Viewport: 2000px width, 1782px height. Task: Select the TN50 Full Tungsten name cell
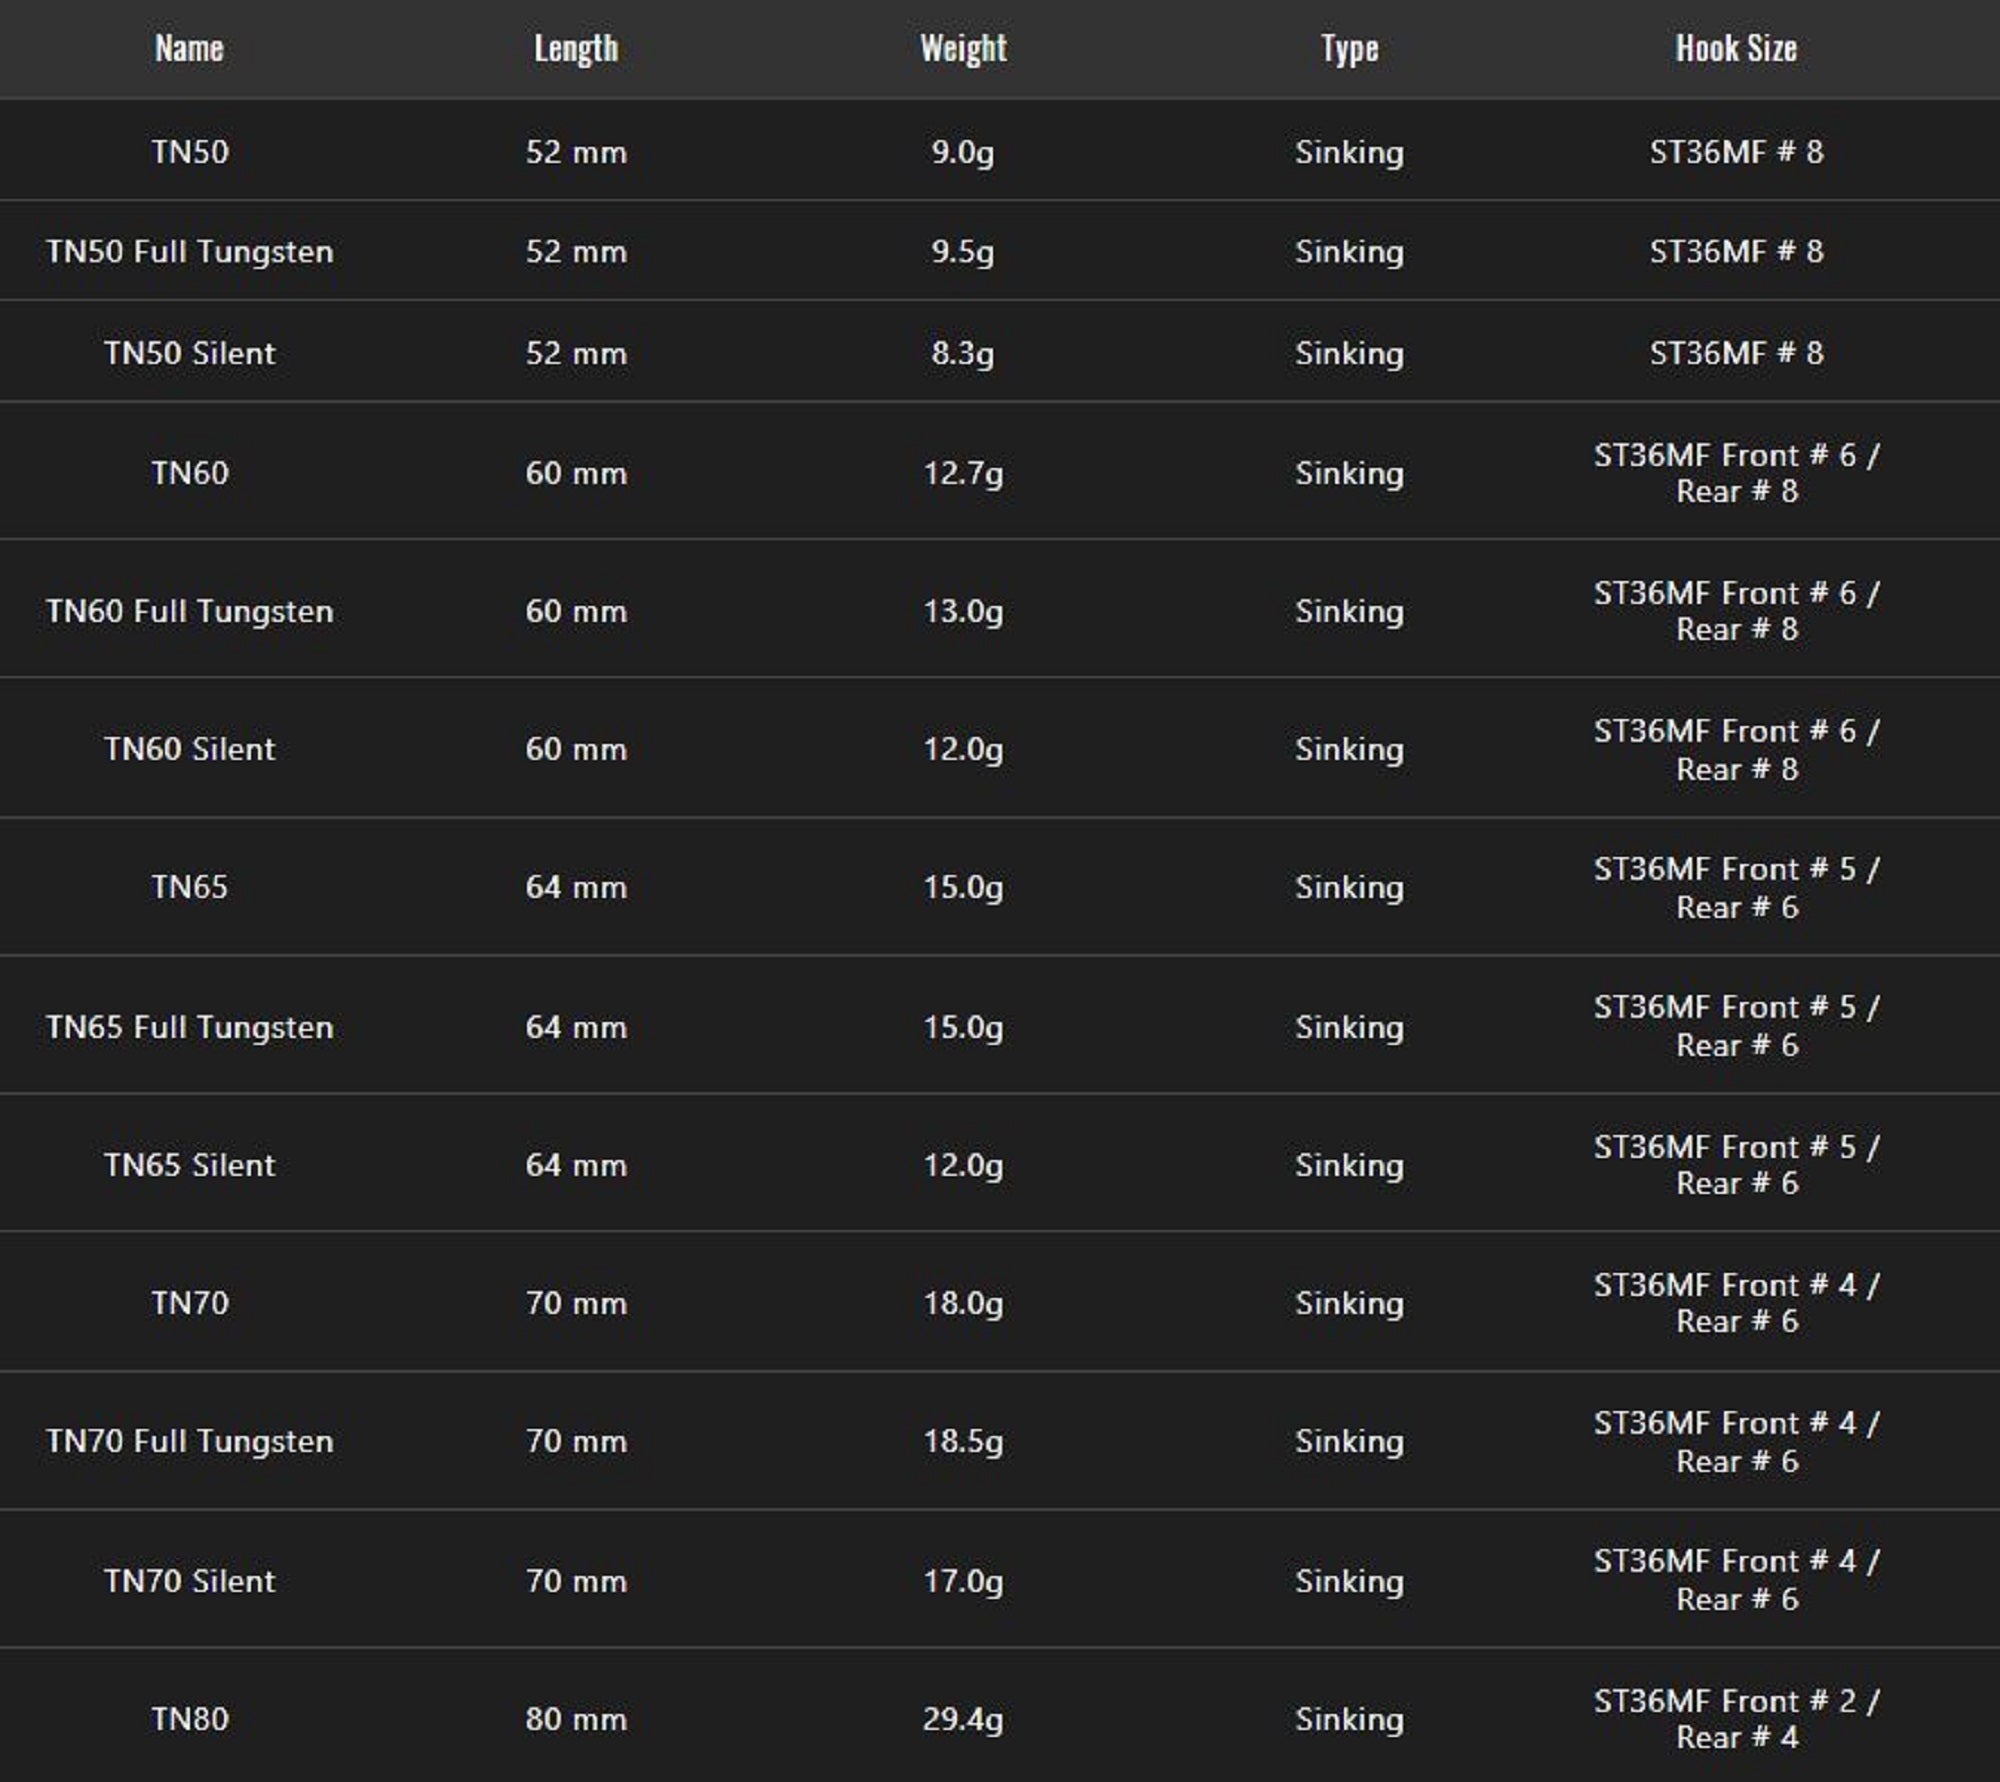189,251
